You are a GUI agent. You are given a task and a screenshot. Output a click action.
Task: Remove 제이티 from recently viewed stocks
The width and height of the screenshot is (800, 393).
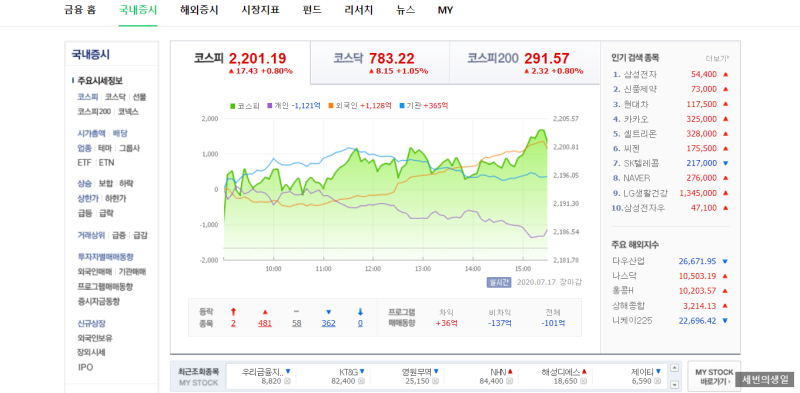tap(658, 382)
